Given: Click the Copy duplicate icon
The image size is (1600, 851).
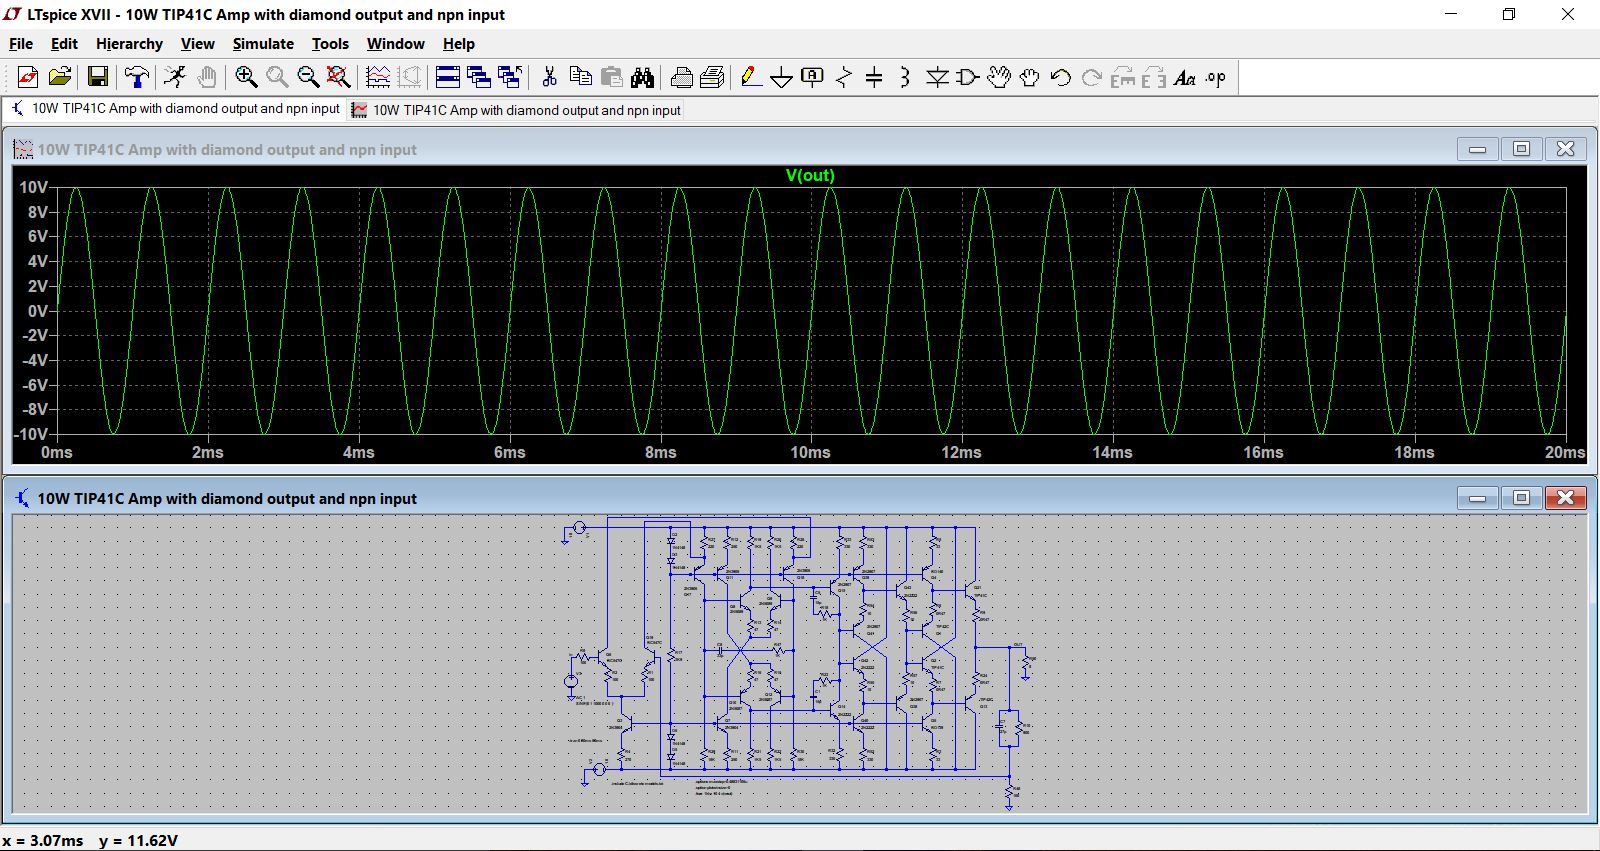Looking at the screenshot, I should pos(580,77).
